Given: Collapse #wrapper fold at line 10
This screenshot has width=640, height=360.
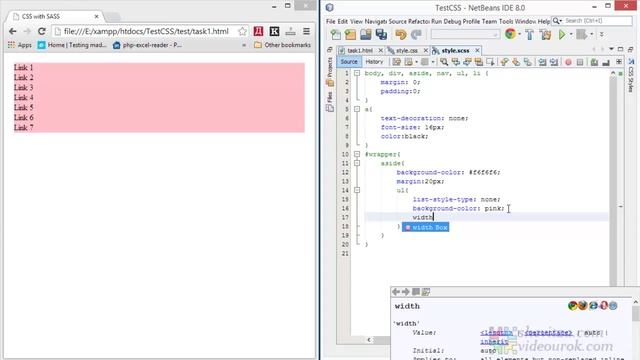Looking at the screenshot, I should coord(357,154).
